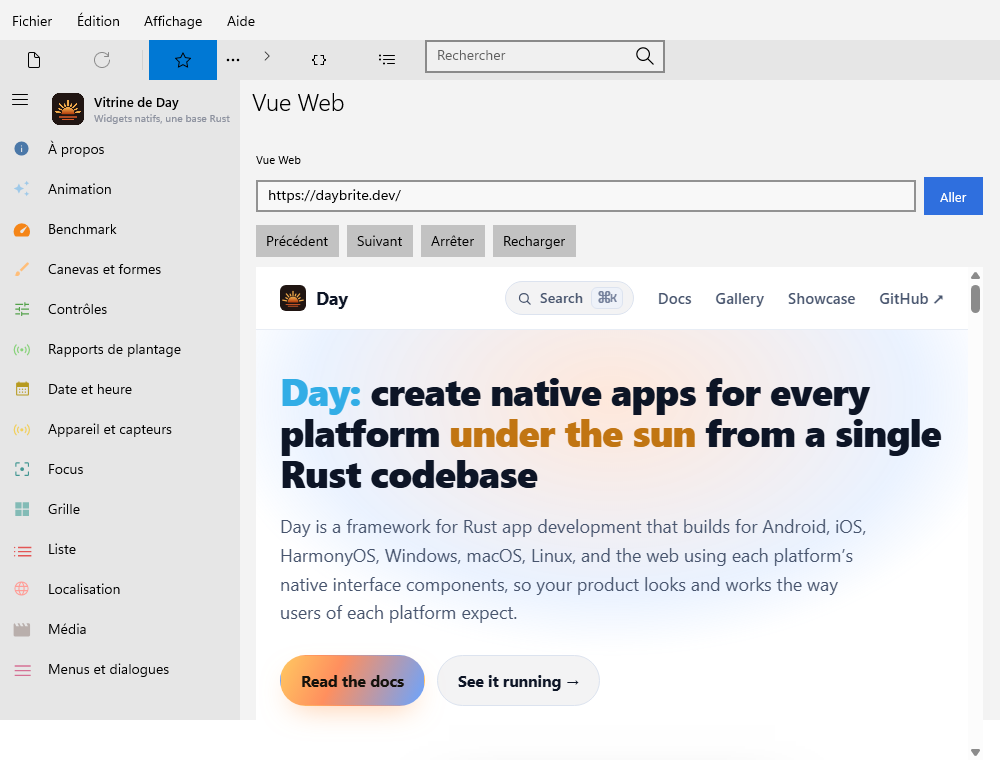Viewport: 1000px width, 760px height.
Task: Click the See it running button
Action: (518, 681)
